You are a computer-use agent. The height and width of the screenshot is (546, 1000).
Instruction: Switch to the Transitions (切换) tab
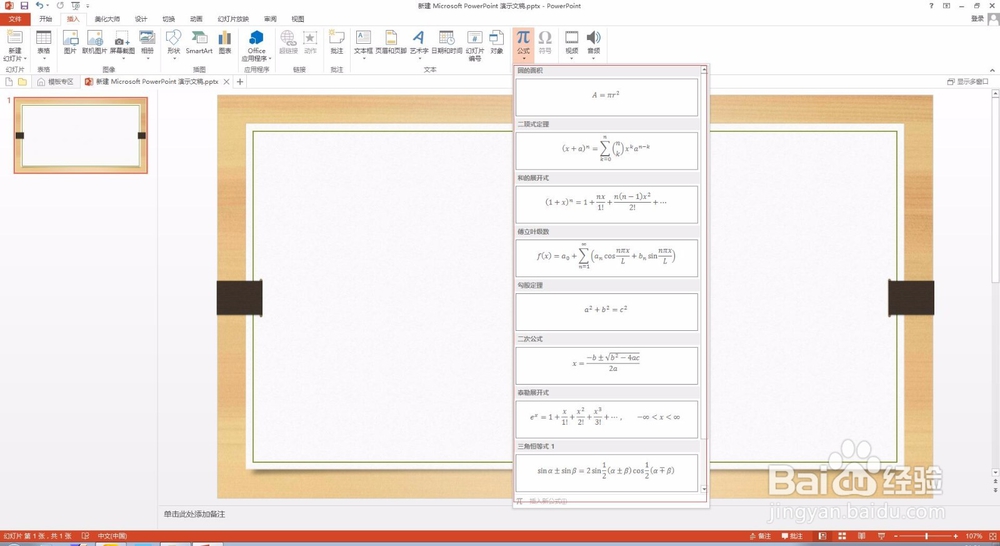click(168, 19)
